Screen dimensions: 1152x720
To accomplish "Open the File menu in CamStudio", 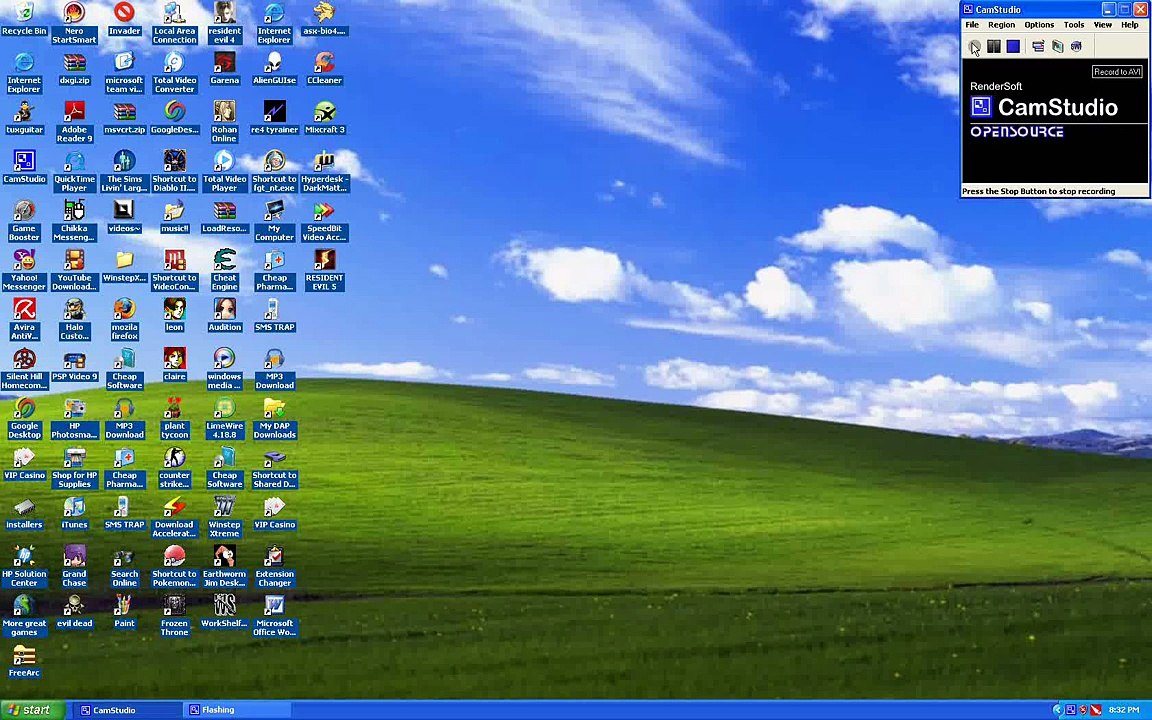I will (x=972, y=25).
